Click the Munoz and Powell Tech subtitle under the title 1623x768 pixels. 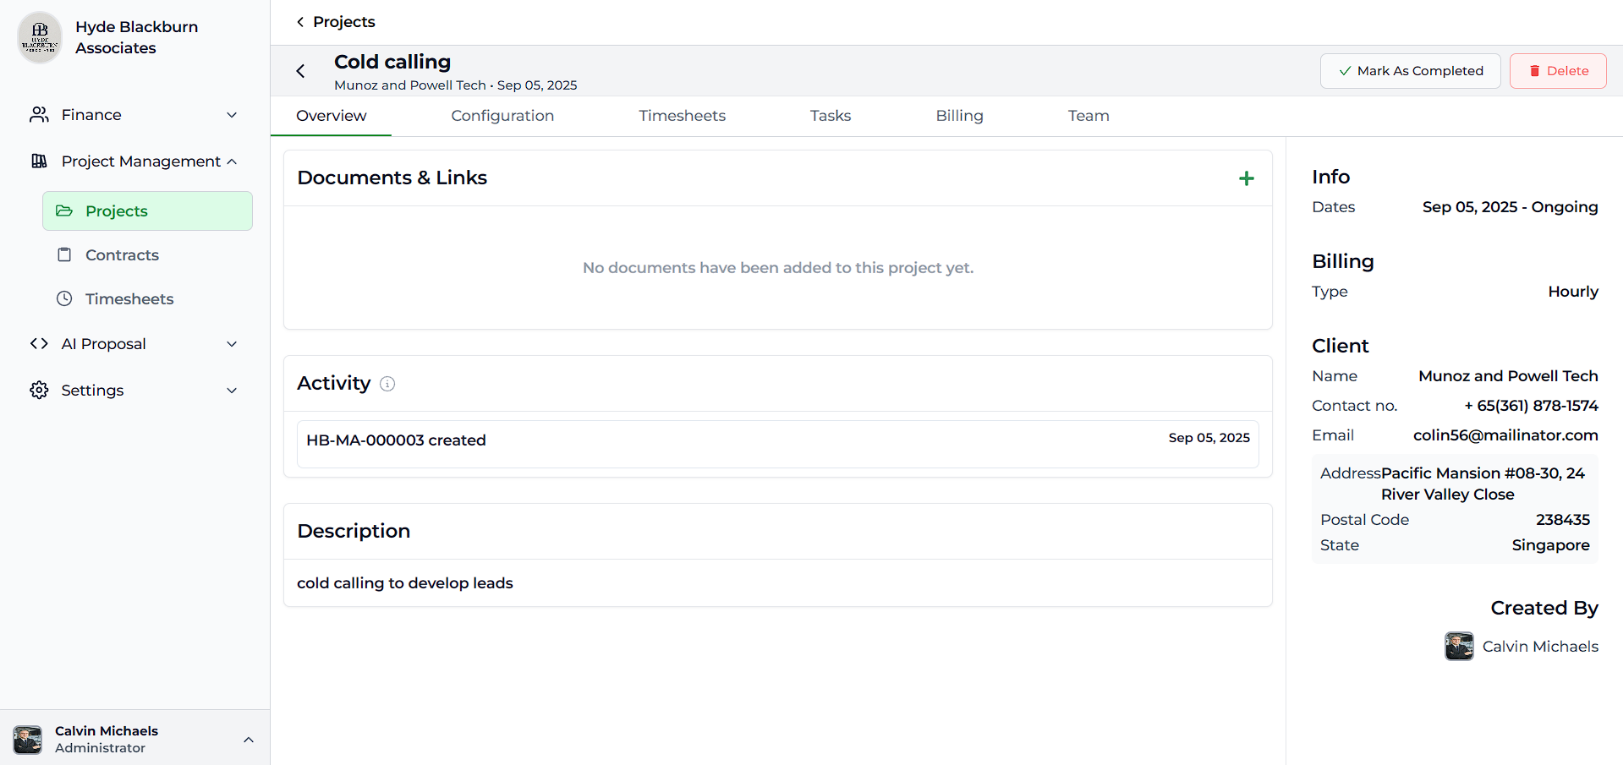(410, 86)
